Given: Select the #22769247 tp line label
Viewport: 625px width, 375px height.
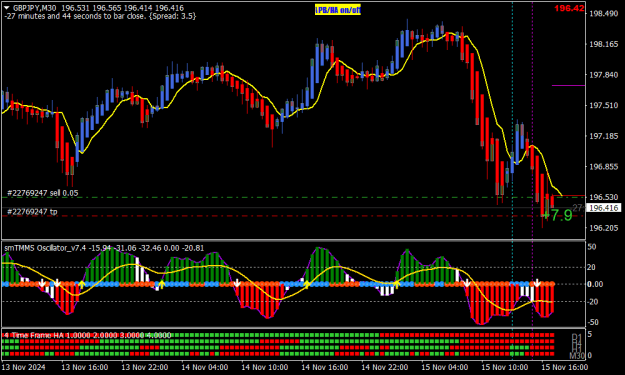Looking at the screenshot, I should 32,212.
